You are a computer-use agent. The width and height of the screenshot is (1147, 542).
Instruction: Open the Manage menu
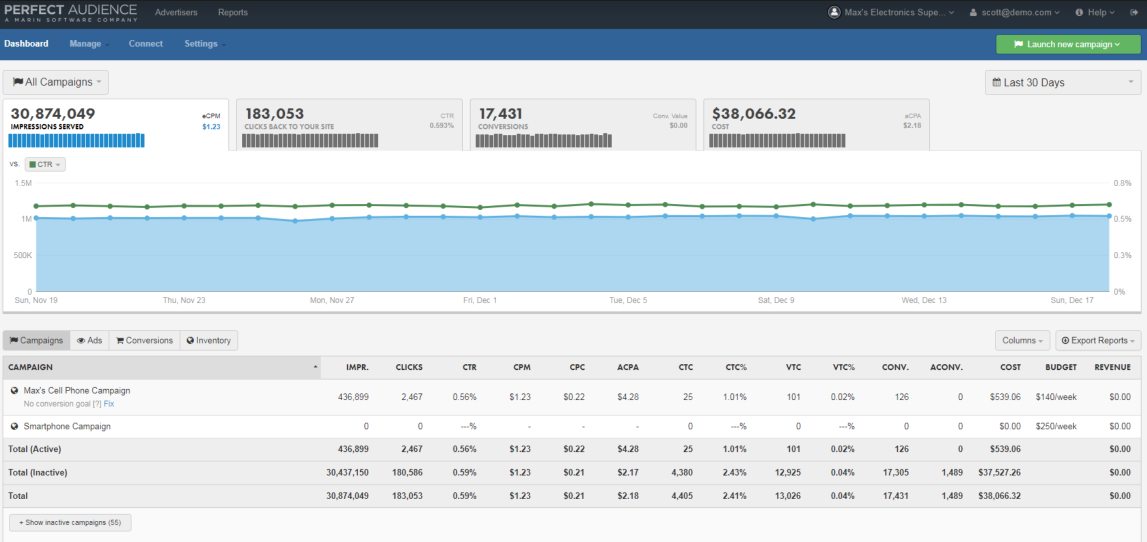coord(88,44)
